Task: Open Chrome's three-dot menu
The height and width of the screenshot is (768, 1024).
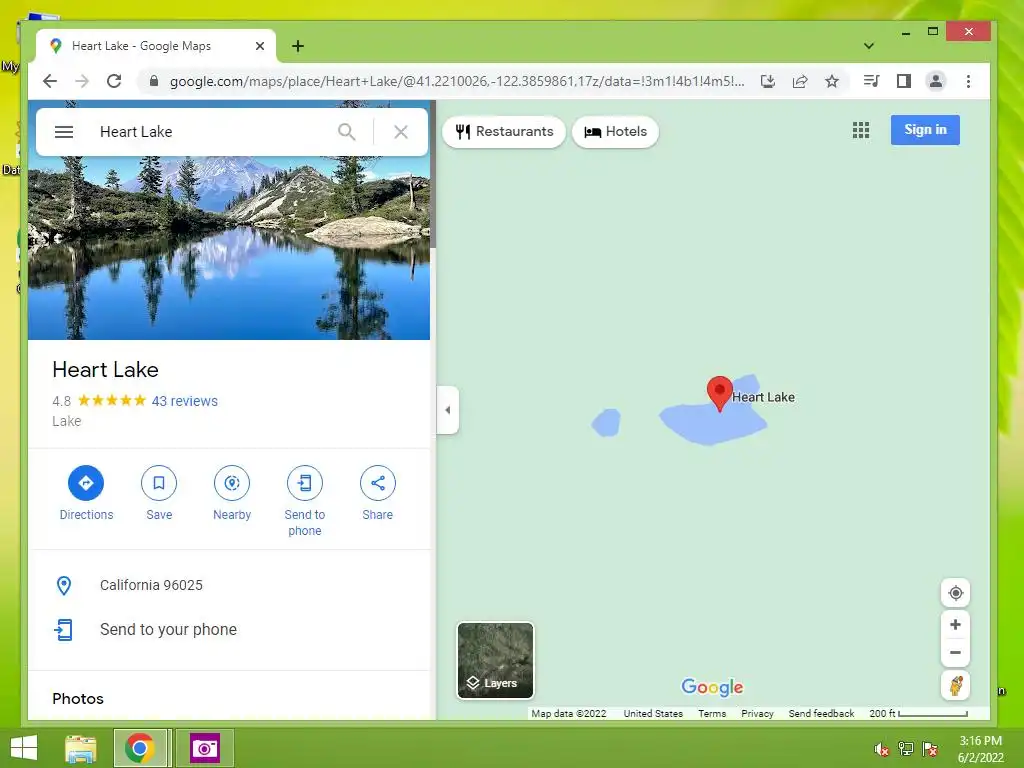Action: (x=968, y=81)
